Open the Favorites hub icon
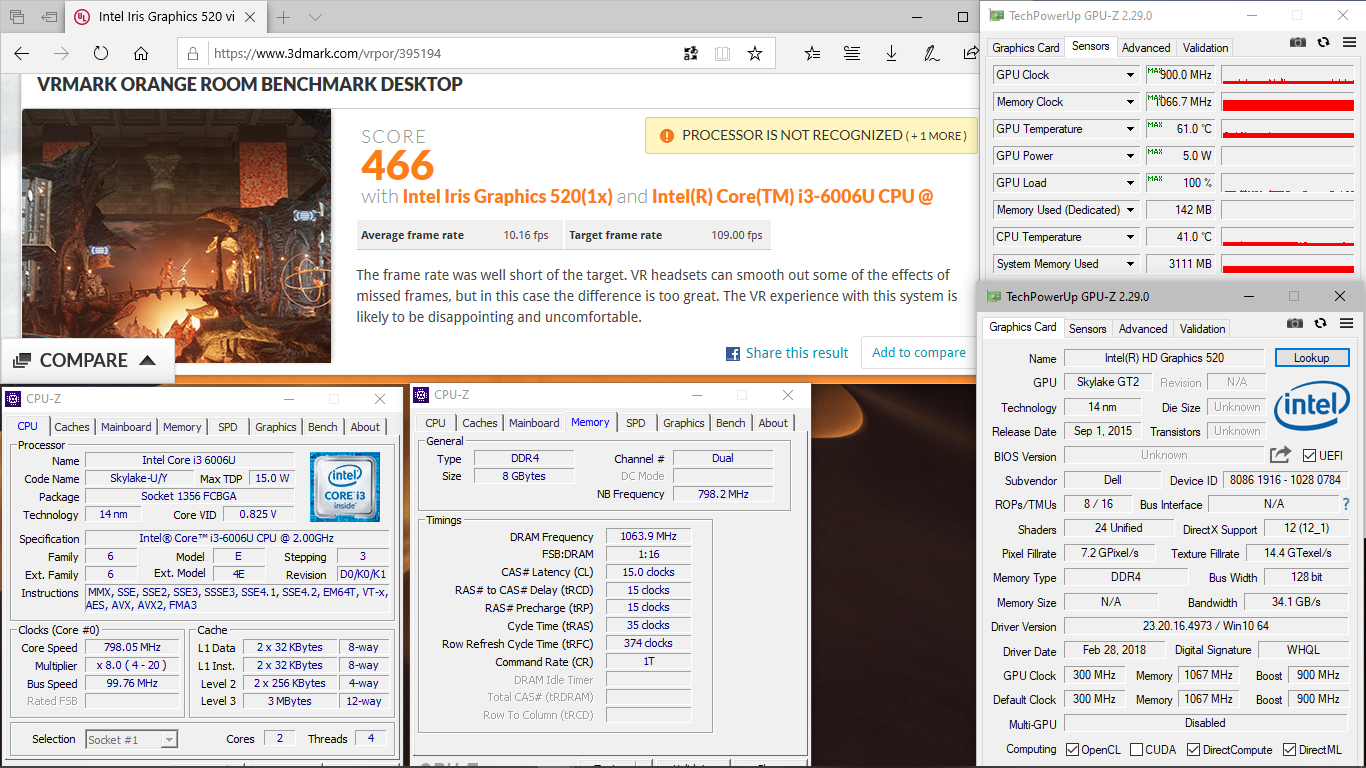Viewport: 1366px width, 768px height. tap(812, 53)
